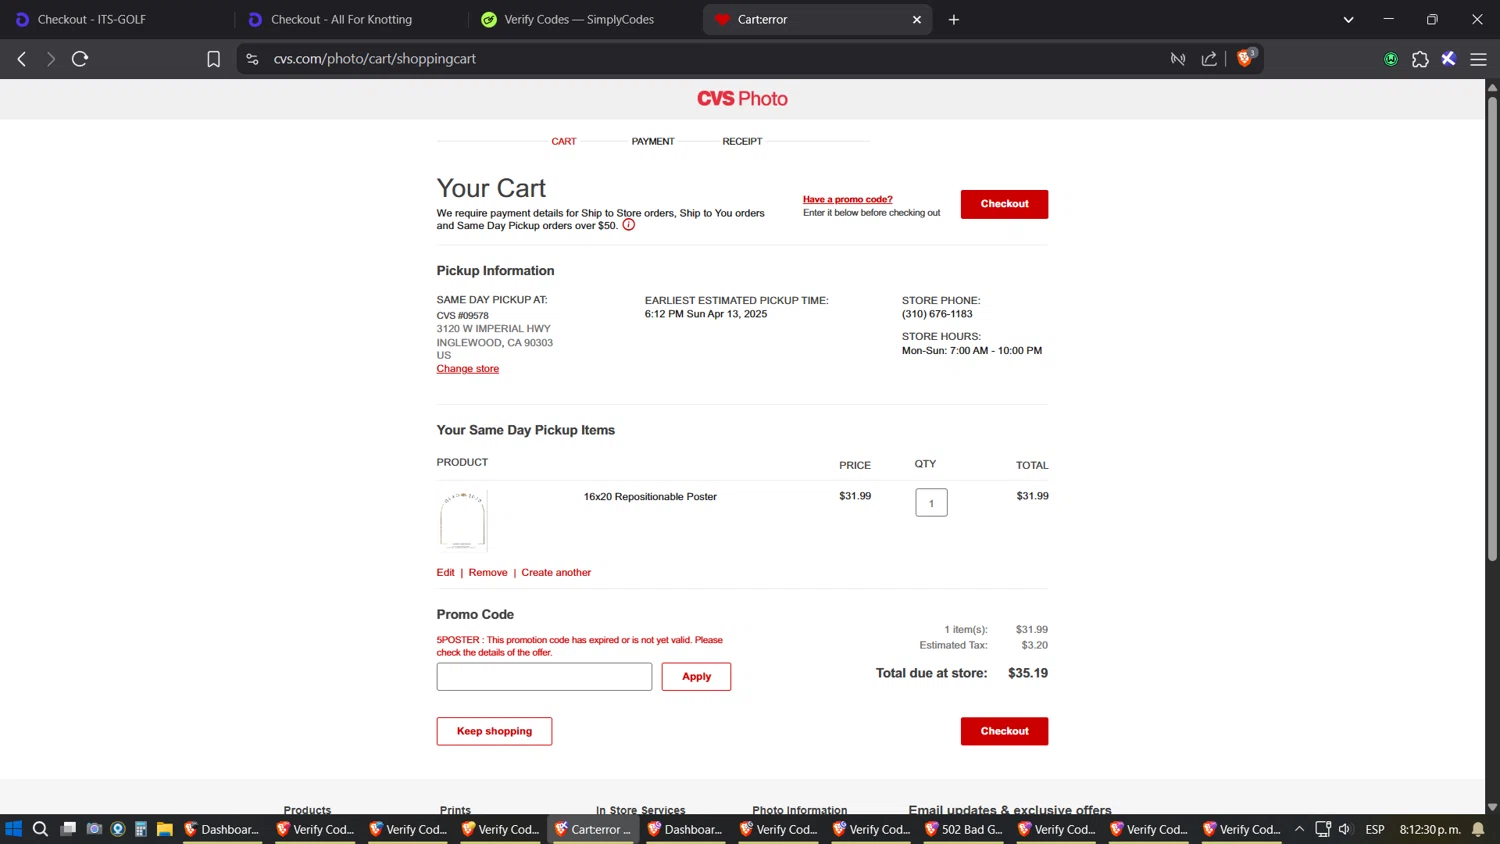Image resolution: width=1500 pixels, height=844 pixels.
Task: Click the blue X extension icon
Action: coord(1448,59)
